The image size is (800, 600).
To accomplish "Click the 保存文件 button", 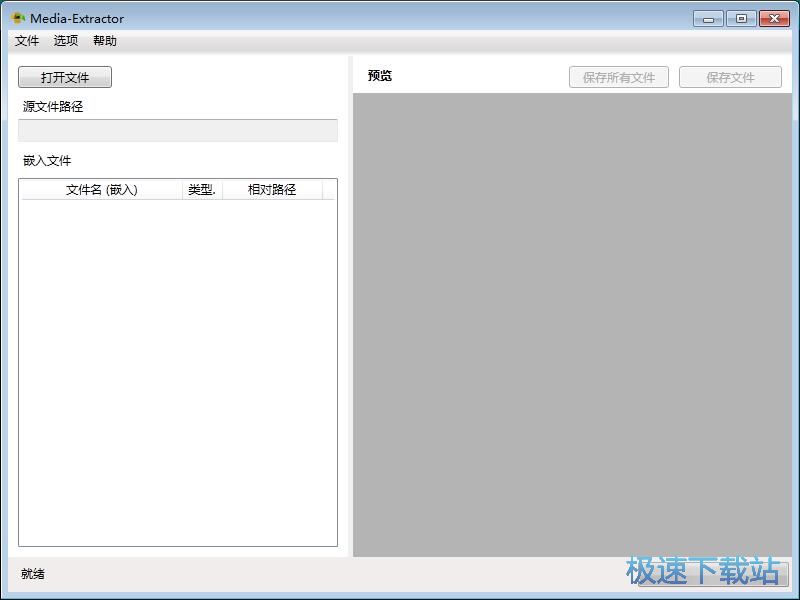I will tap(731, 77).
